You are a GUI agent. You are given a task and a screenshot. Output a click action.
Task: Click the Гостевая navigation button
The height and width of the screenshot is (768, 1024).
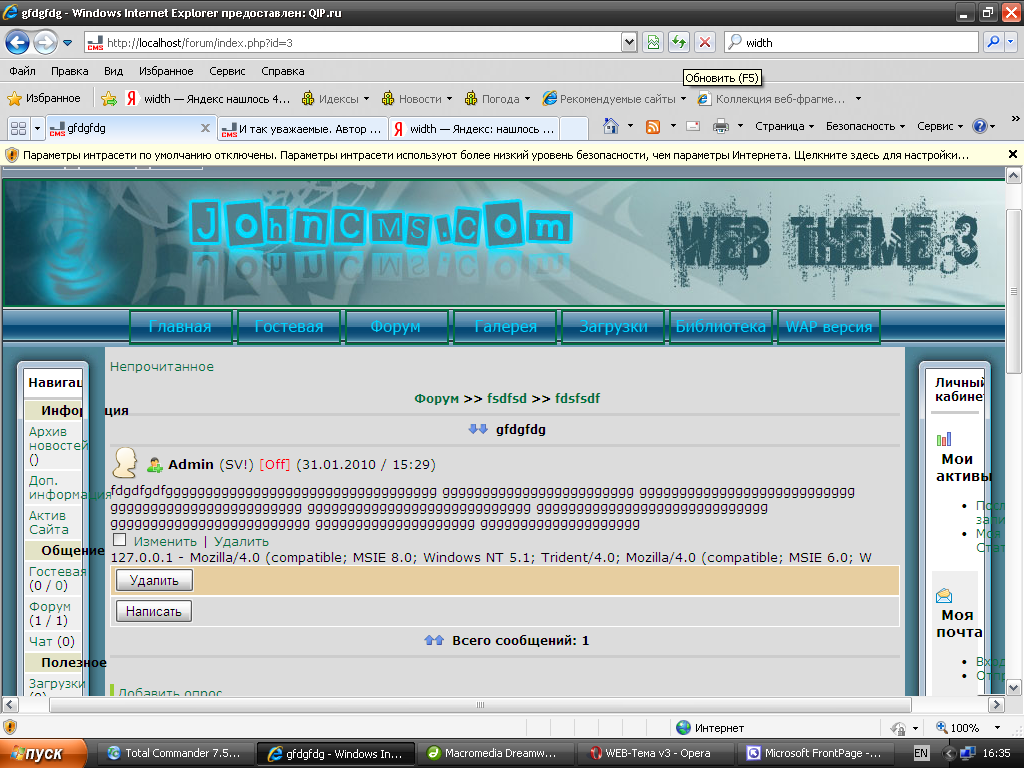[x=289, y=327]
